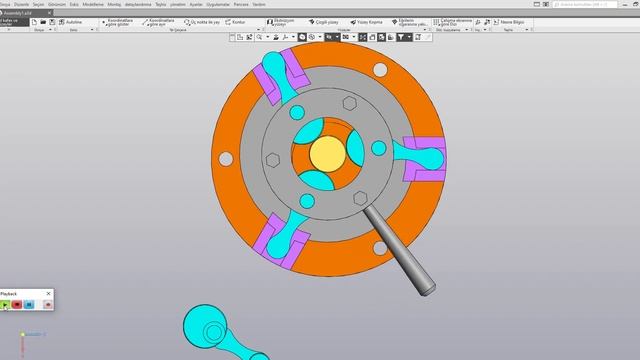Choose Koordinatlara göre ayır tool
640x360 pixels.
coord(158,22)
